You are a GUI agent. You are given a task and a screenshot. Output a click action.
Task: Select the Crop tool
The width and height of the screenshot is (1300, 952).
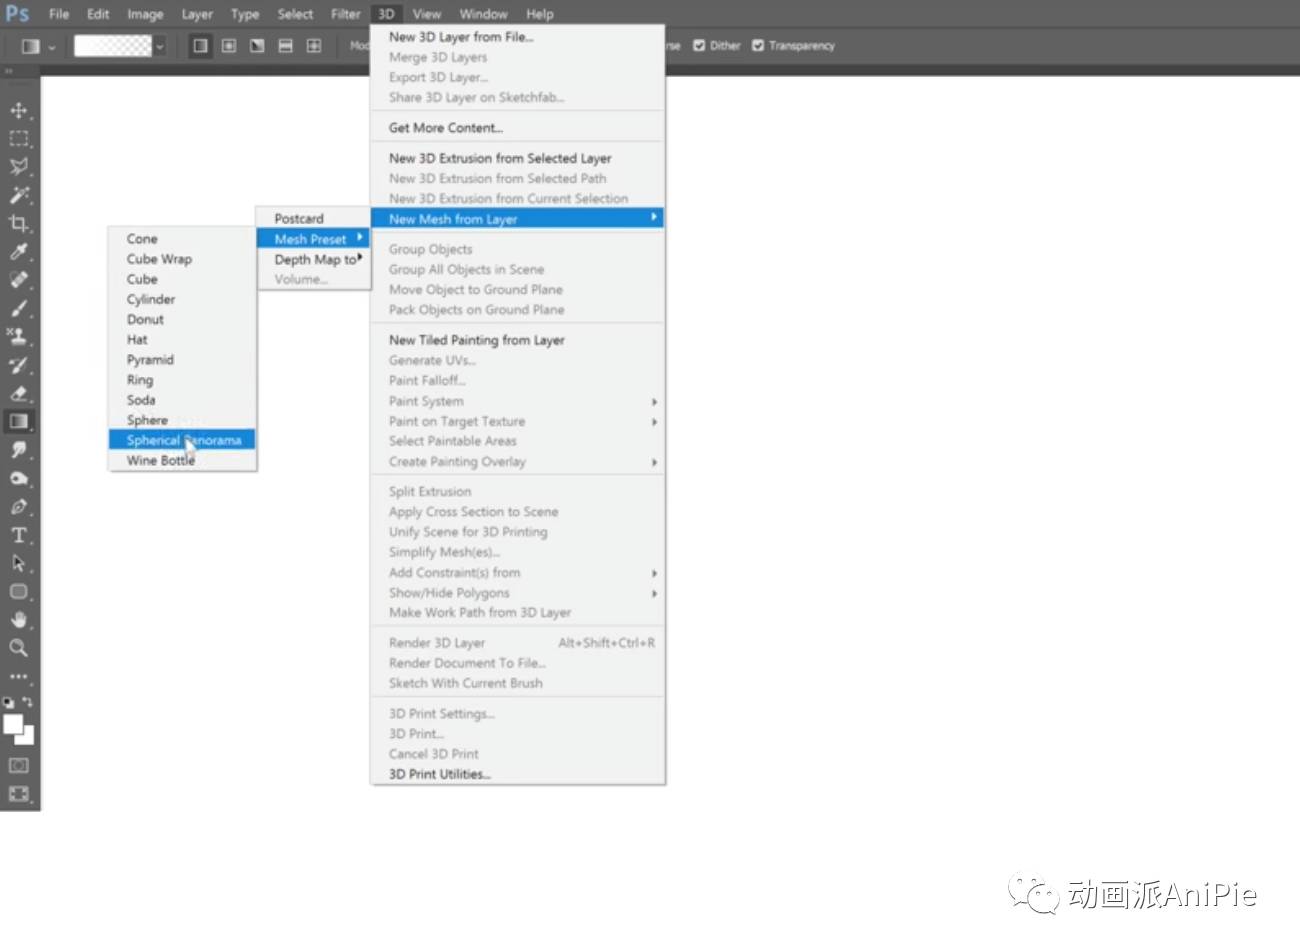pyautogui.click(x=19, y=223)
